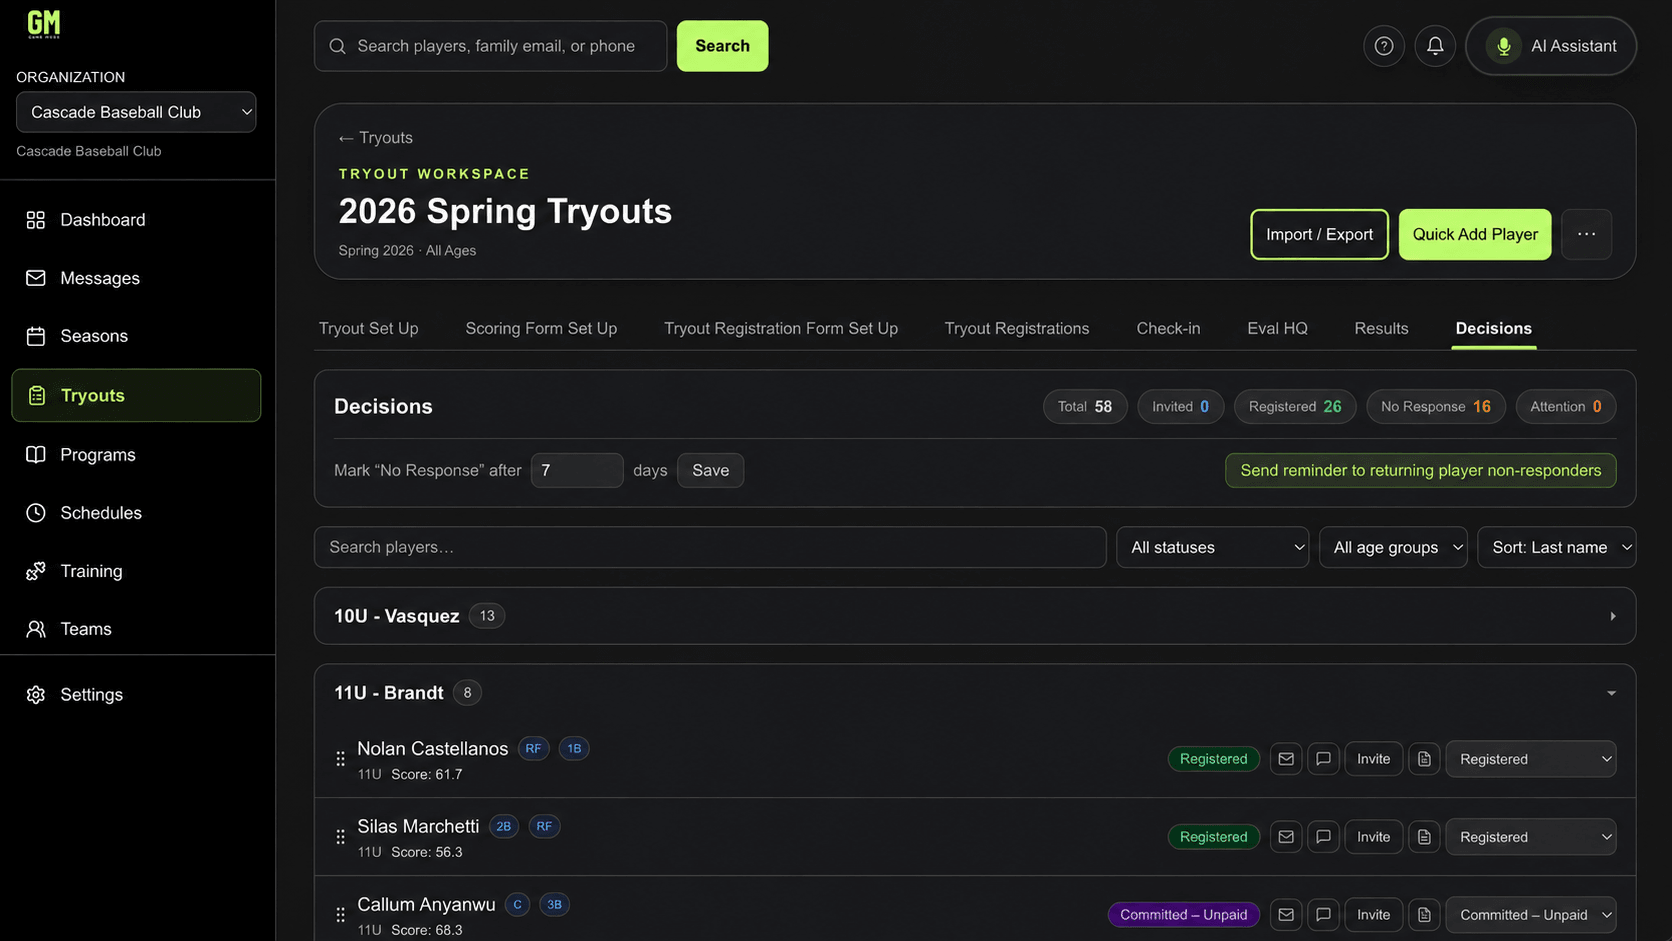Open the Sort: Last name dropdown

1556,547
